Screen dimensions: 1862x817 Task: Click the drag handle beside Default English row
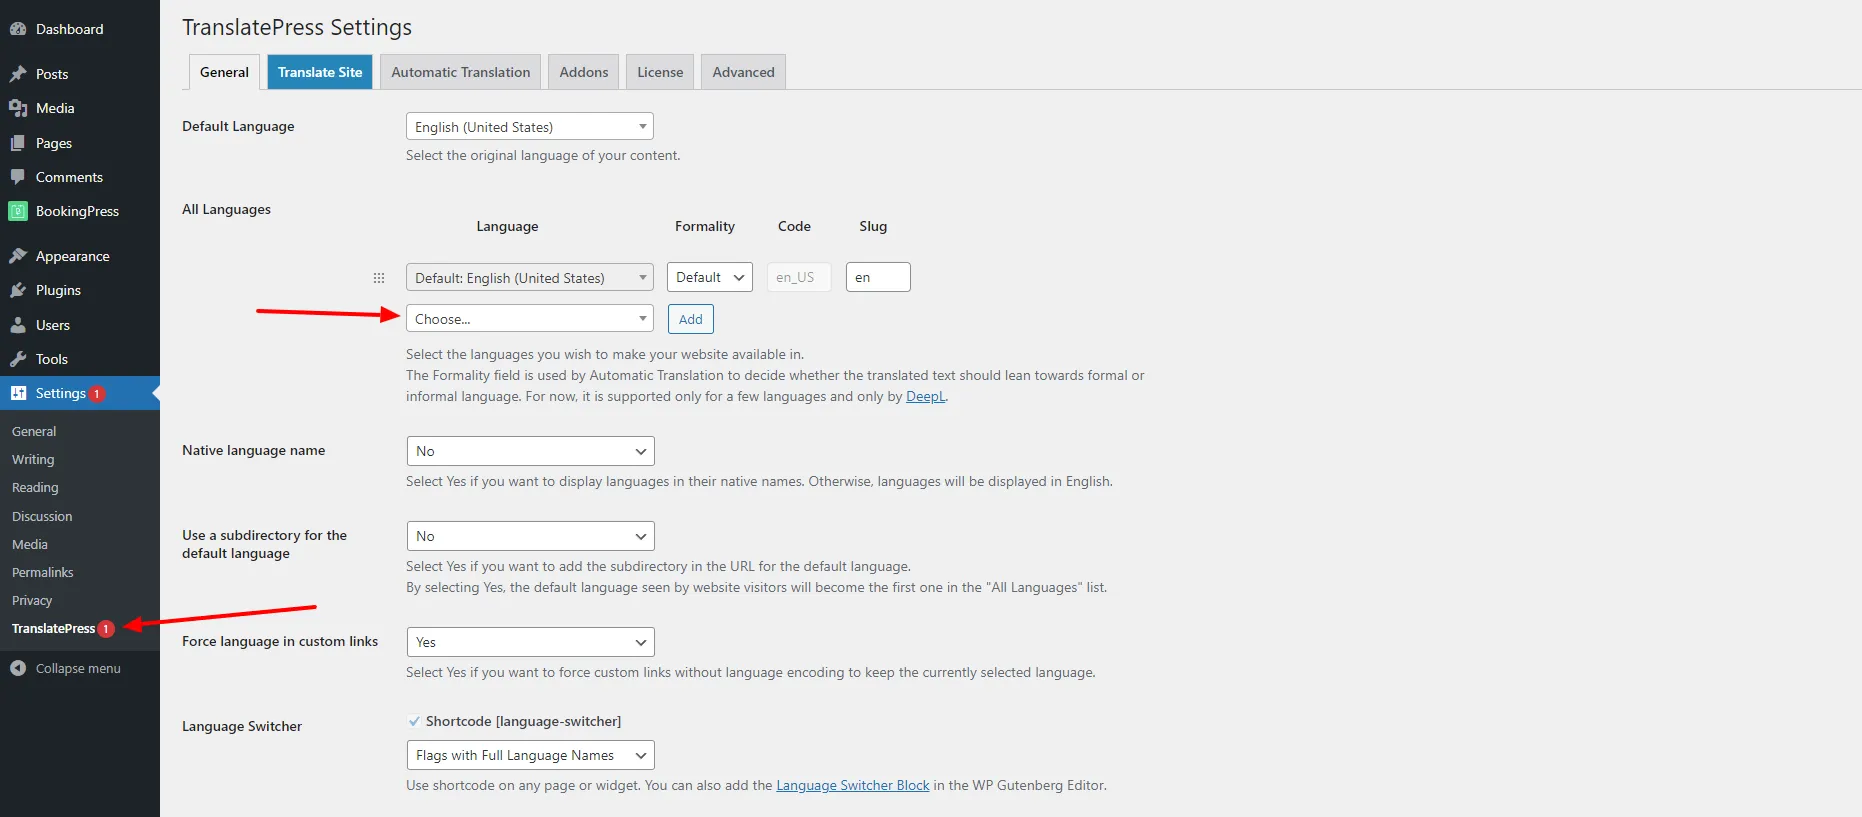pos(379,278)
